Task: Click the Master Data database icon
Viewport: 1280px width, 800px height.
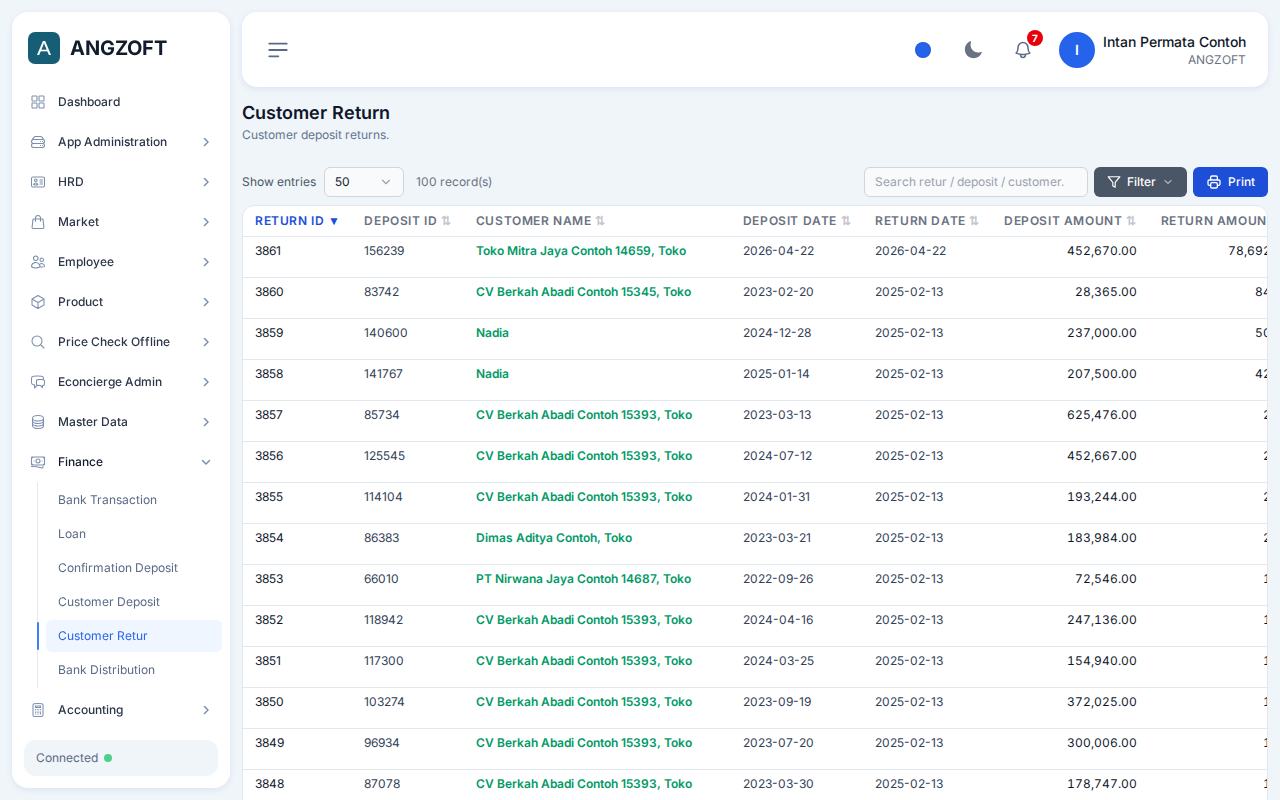Action: coord(38,422)
